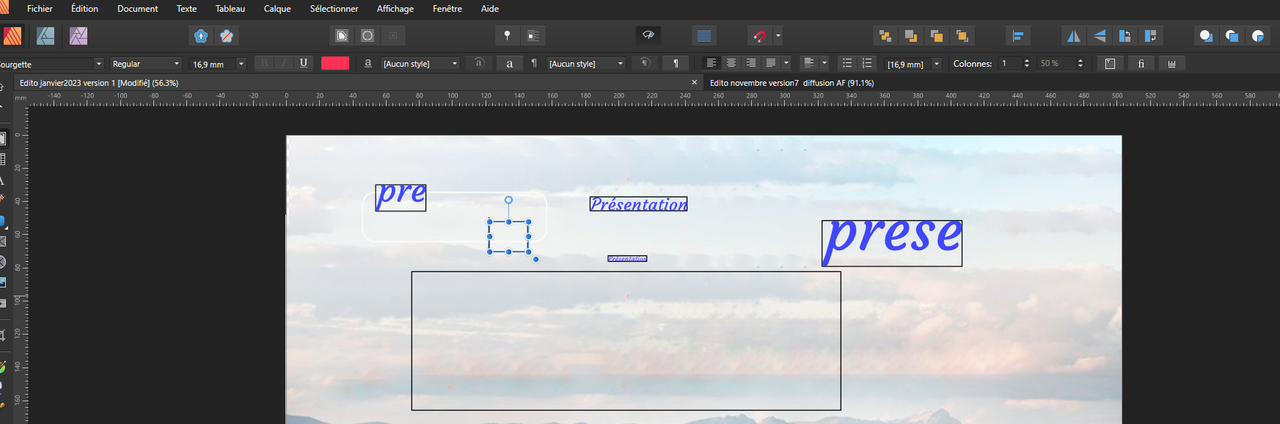Open the Regular font style dropdown
The width and height of the screenshot is (1280, 424).
144,63
